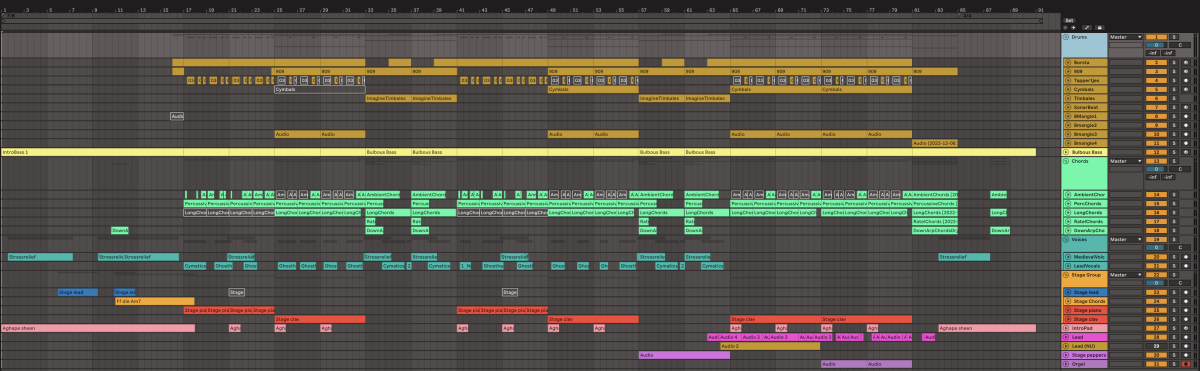The height and width of the screenshot is (371, 1200).
Task: Arm the Tapper'tjes track for recording
Action: [x=1186, y=81]
